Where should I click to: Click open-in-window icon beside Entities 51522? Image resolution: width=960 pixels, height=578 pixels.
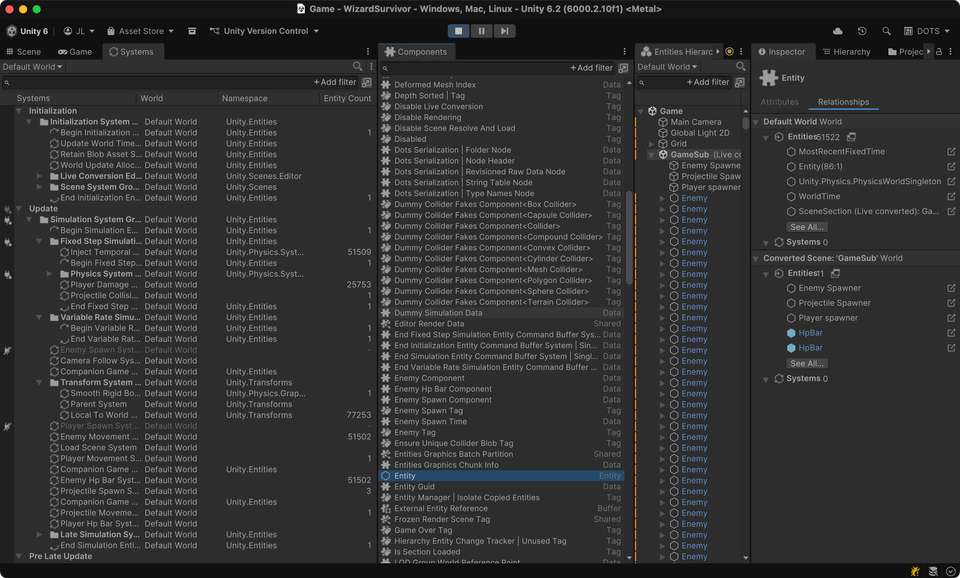pyautogui.click(x=851, y=137)
